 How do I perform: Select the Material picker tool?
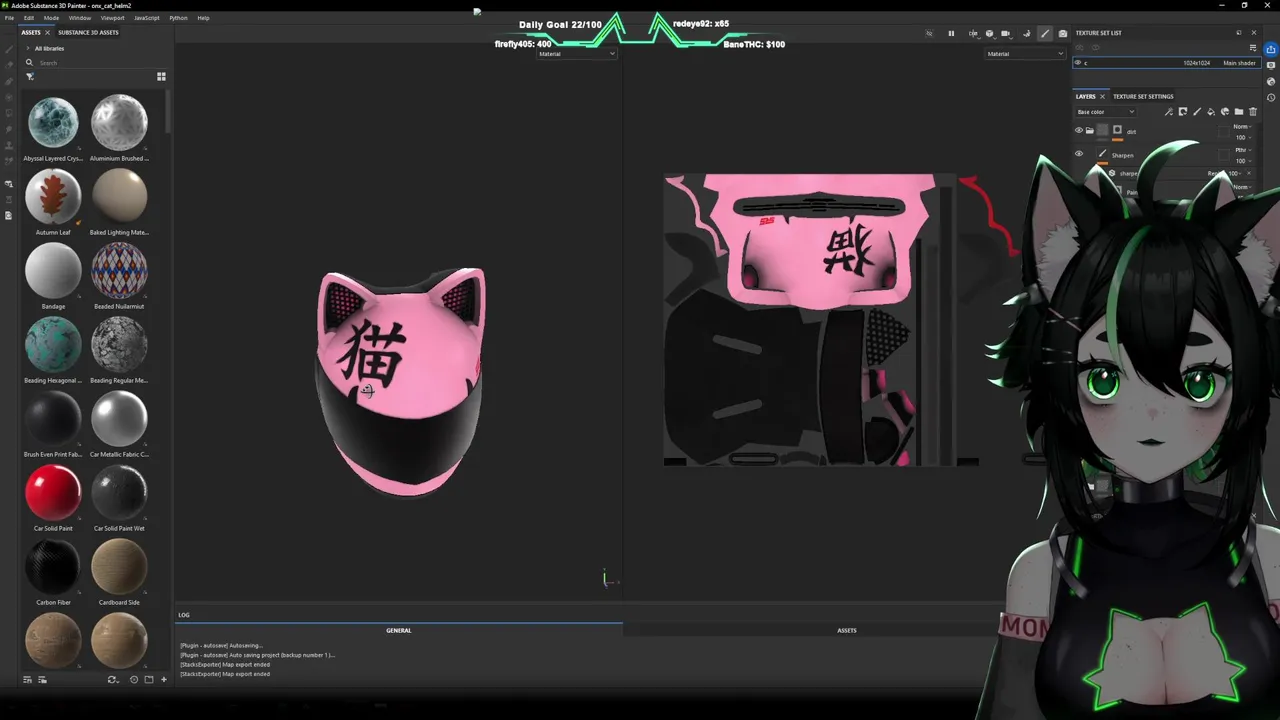click(9, 161)
